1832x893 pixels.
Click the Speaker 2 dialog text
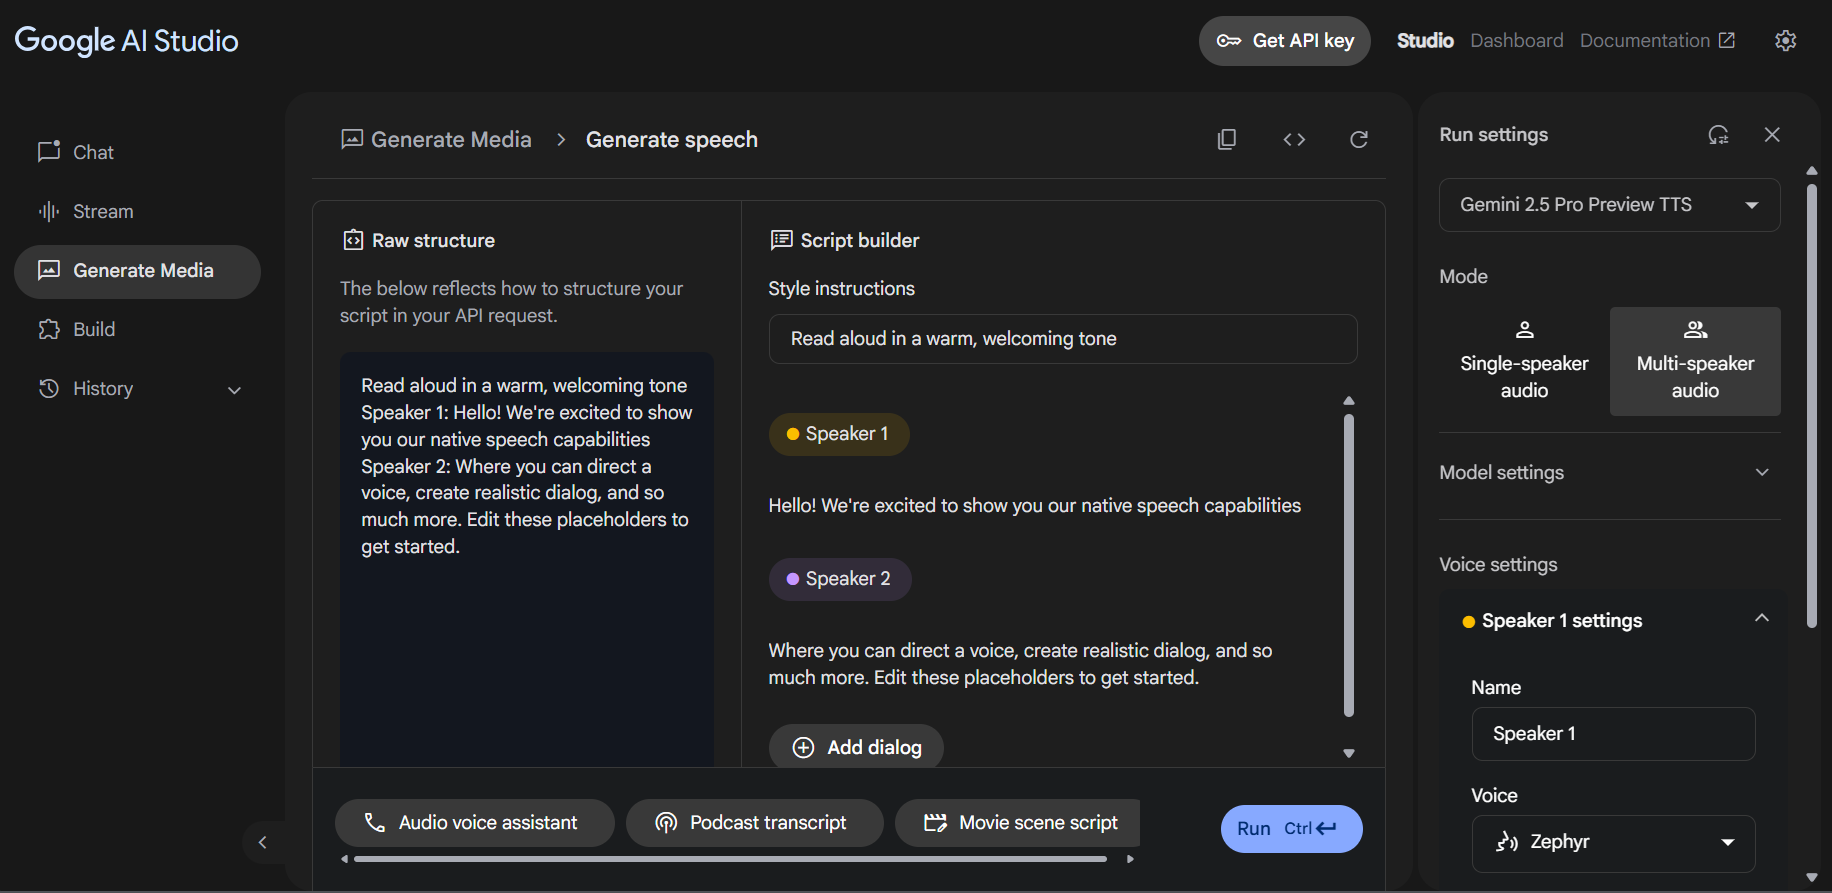1020,664
